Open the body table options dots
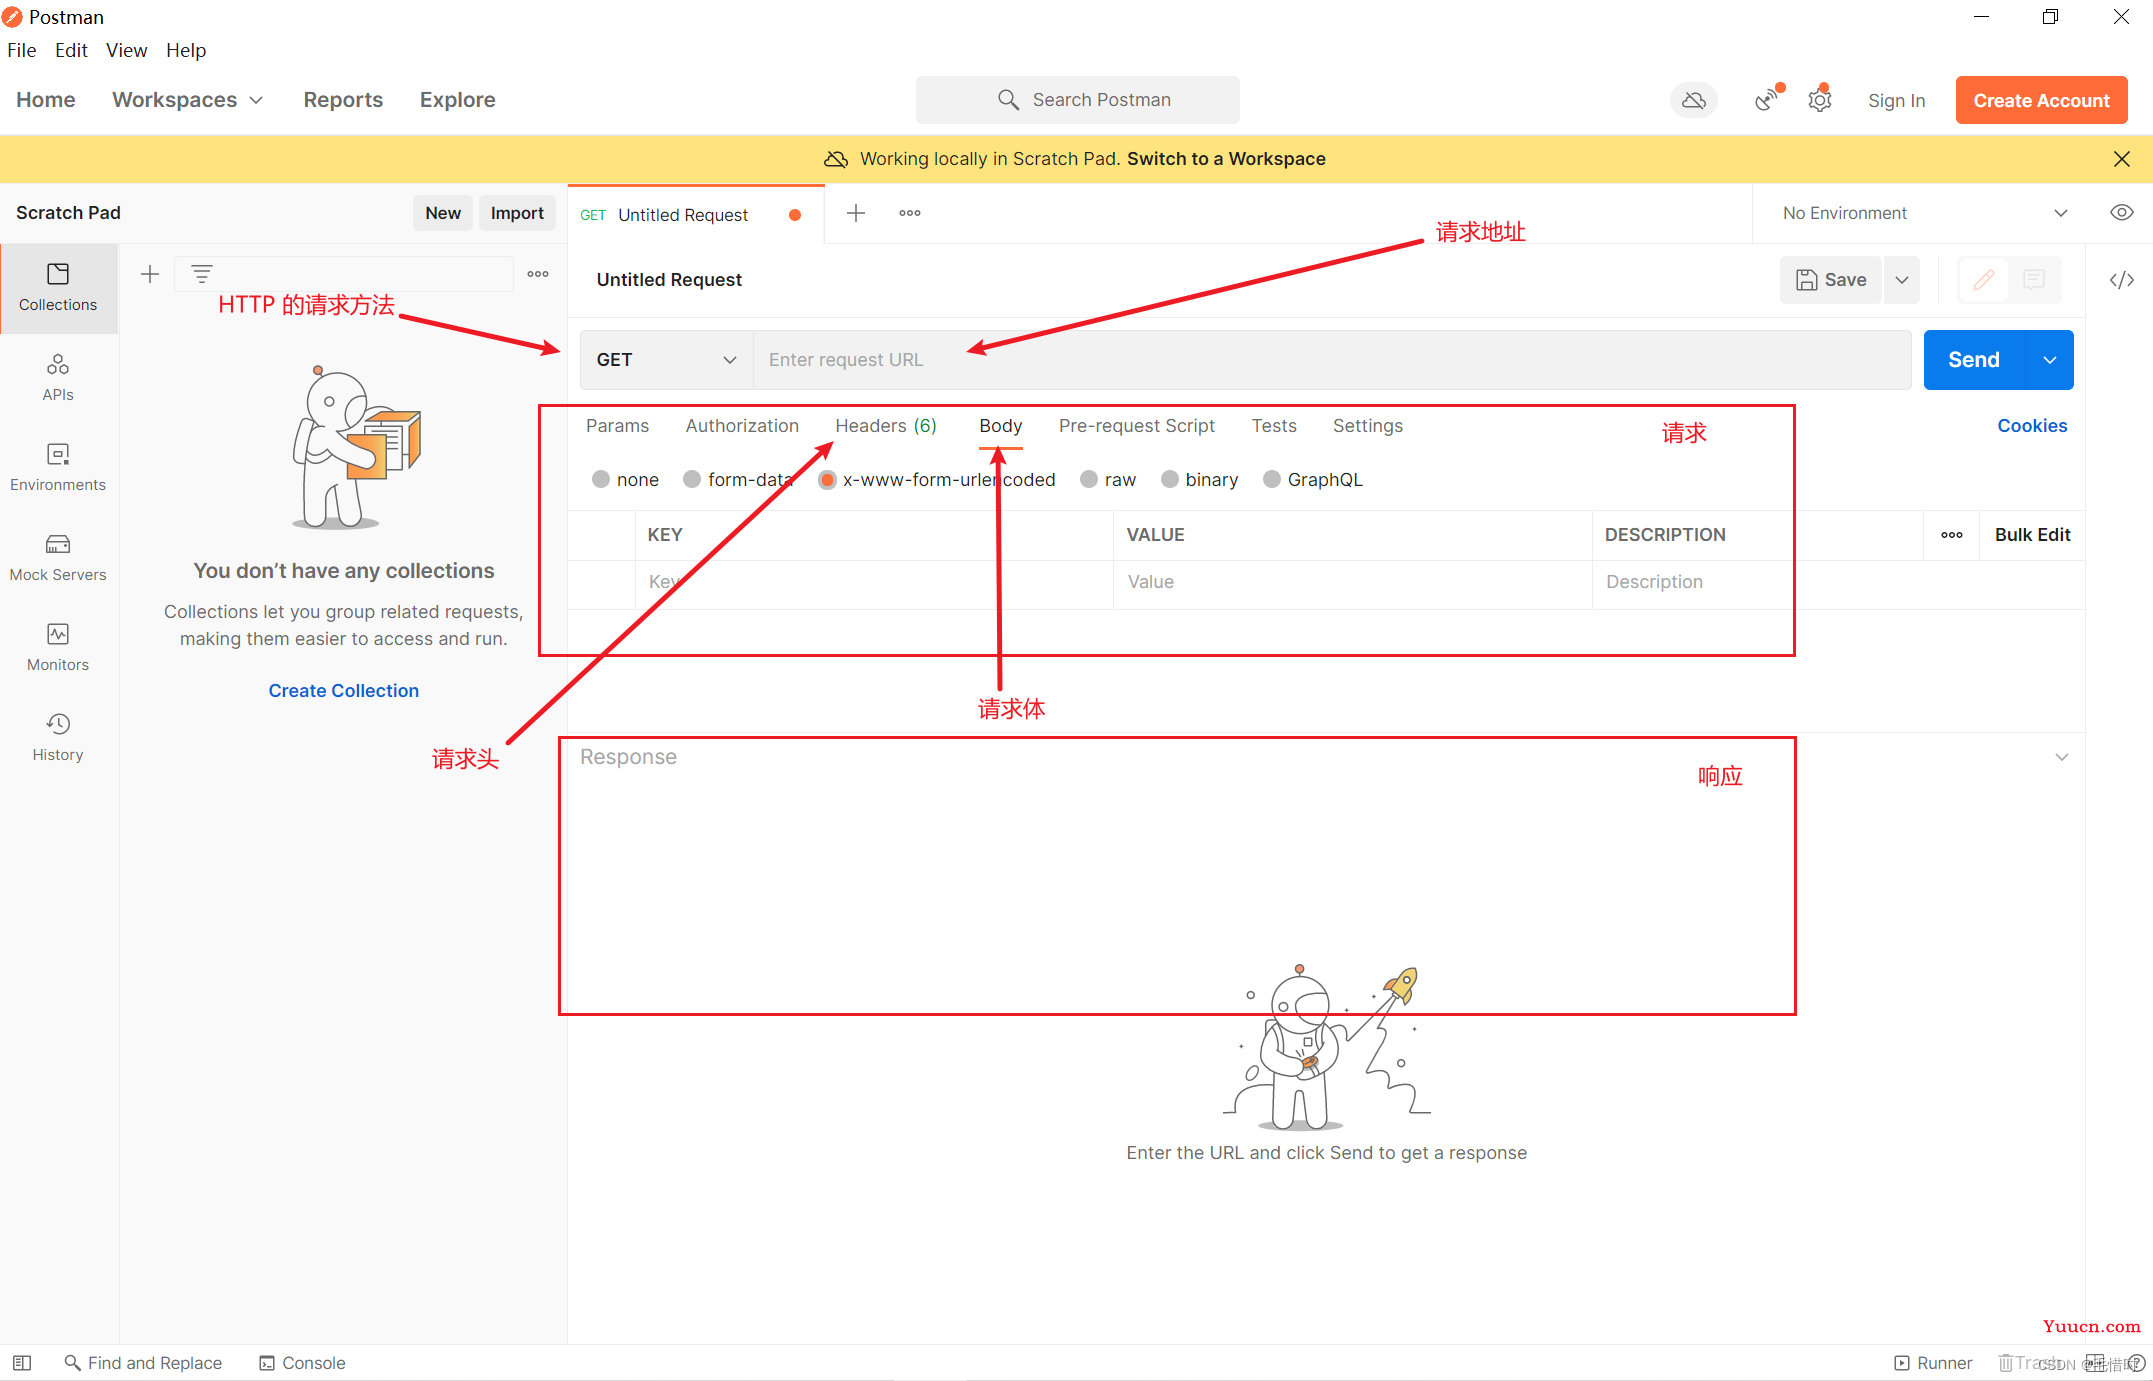This screenshot has height=1381, width=2153. pos(1952,535)
